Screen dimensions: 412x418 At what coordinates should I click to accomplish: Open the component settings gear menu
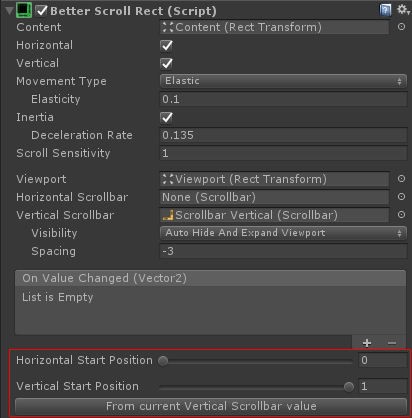403,9
